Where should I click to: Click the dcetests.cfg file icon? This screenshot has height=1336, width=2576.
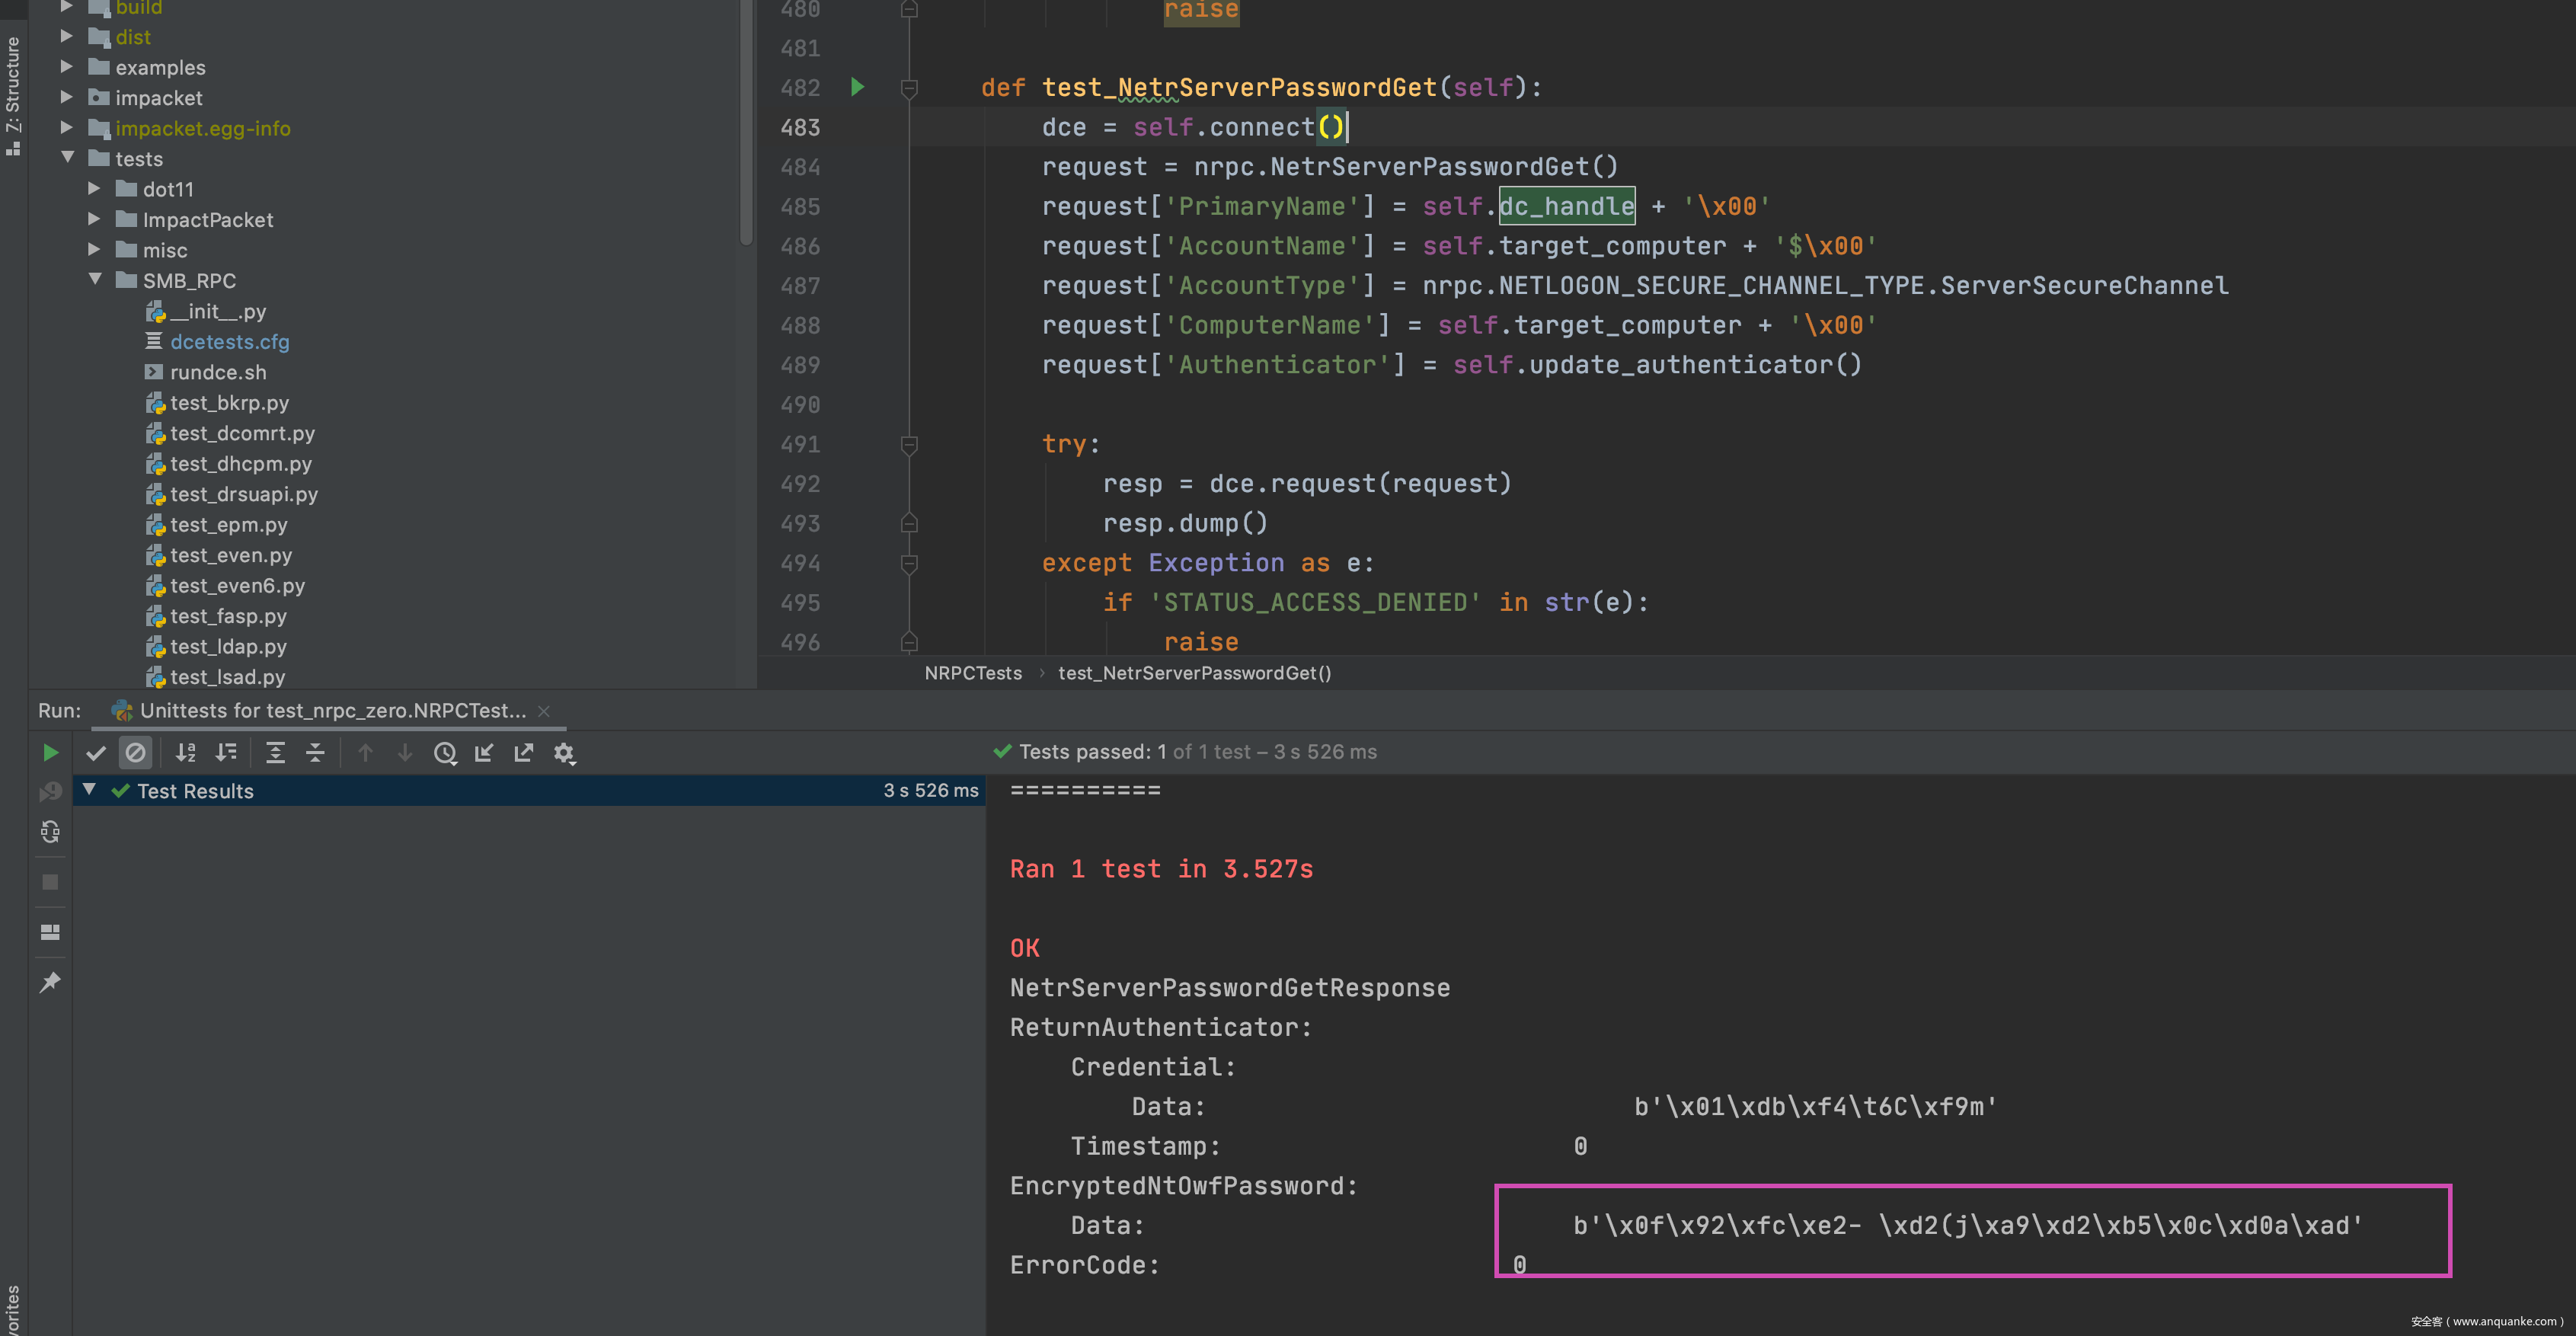153,341
